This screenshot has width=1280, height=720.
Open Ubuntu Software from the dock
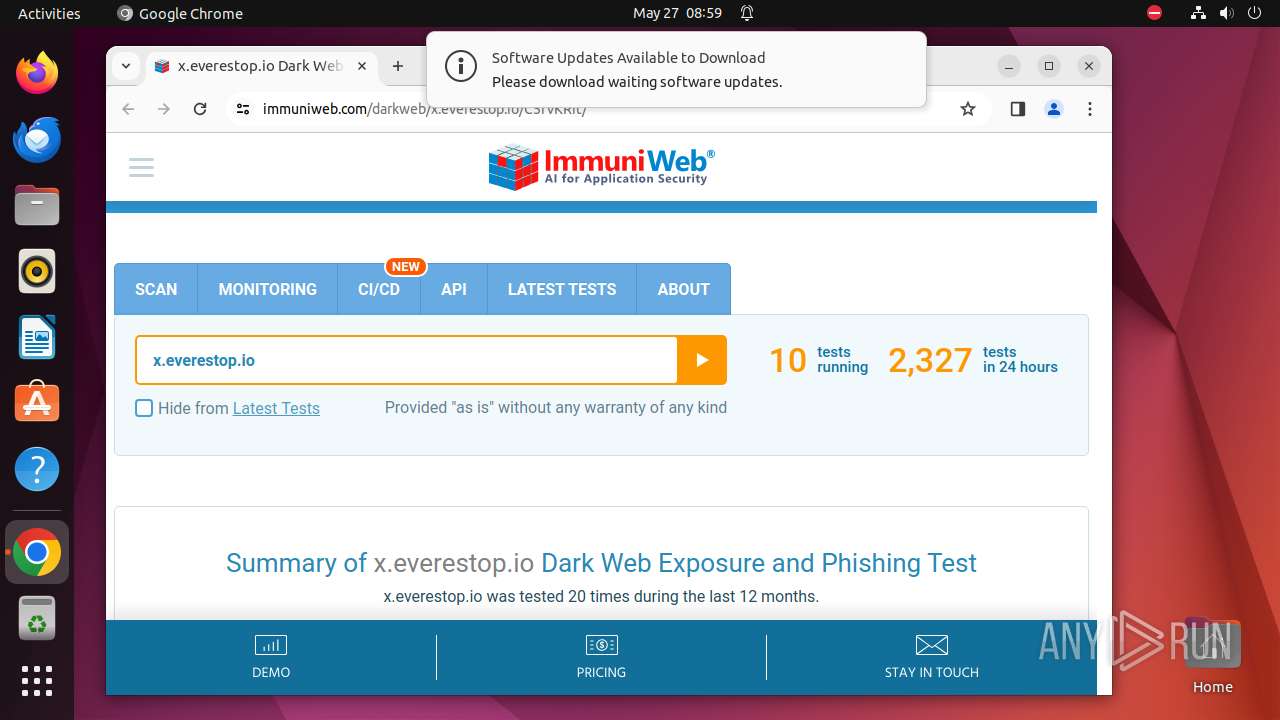pyautogui.click(x=37, y=403)
